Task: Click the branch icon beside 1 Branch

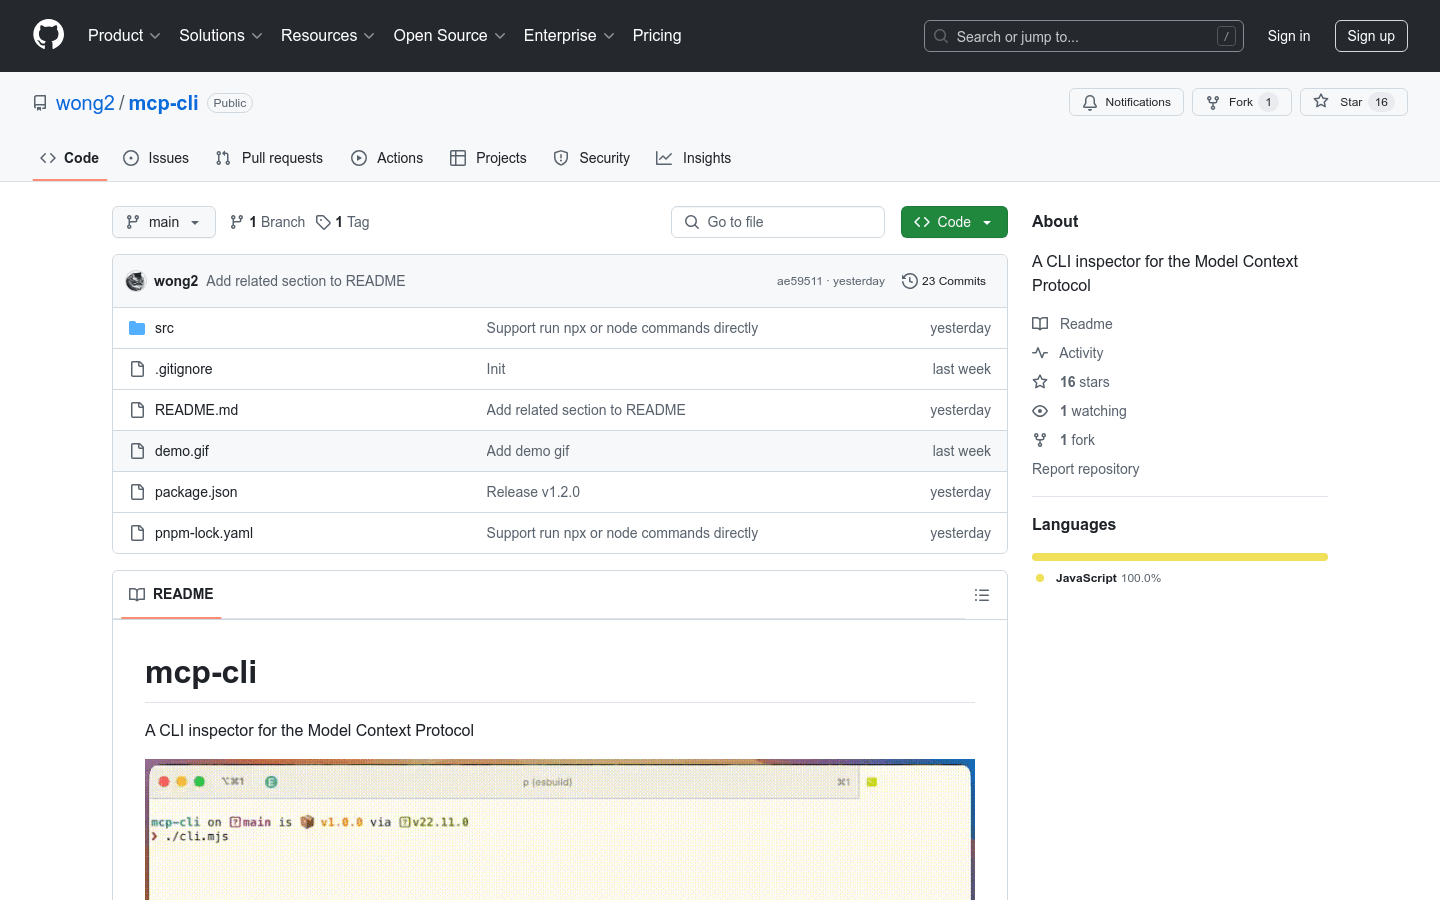Action: pyautogui.click(x=237, y=222)
